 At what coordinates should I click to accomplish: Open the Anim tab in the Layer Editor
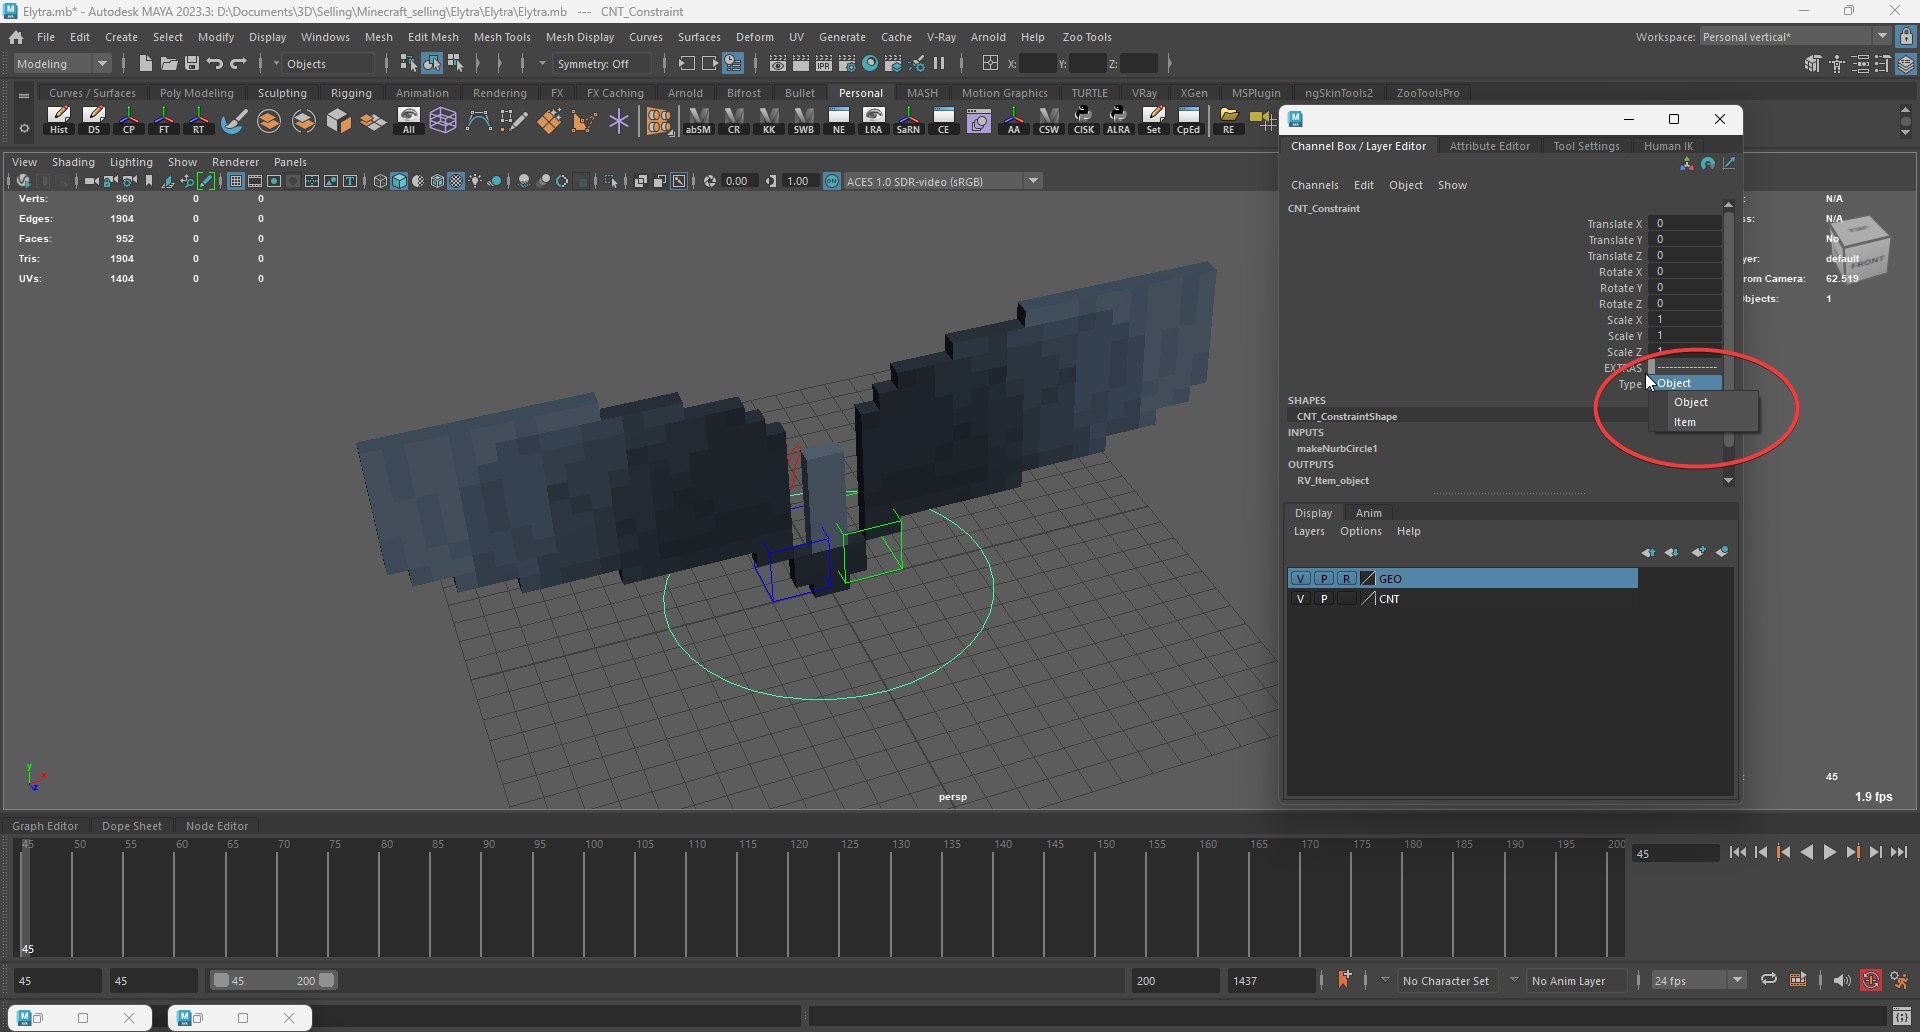1368,513
